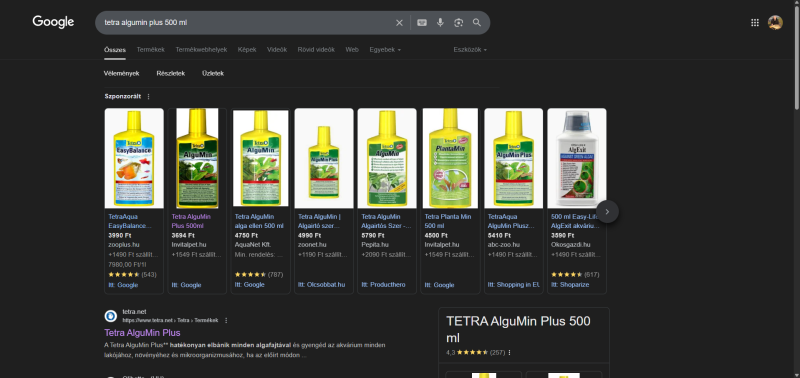800x378 pixels.
Task: Open the Google account avatar
Action: 775,22
